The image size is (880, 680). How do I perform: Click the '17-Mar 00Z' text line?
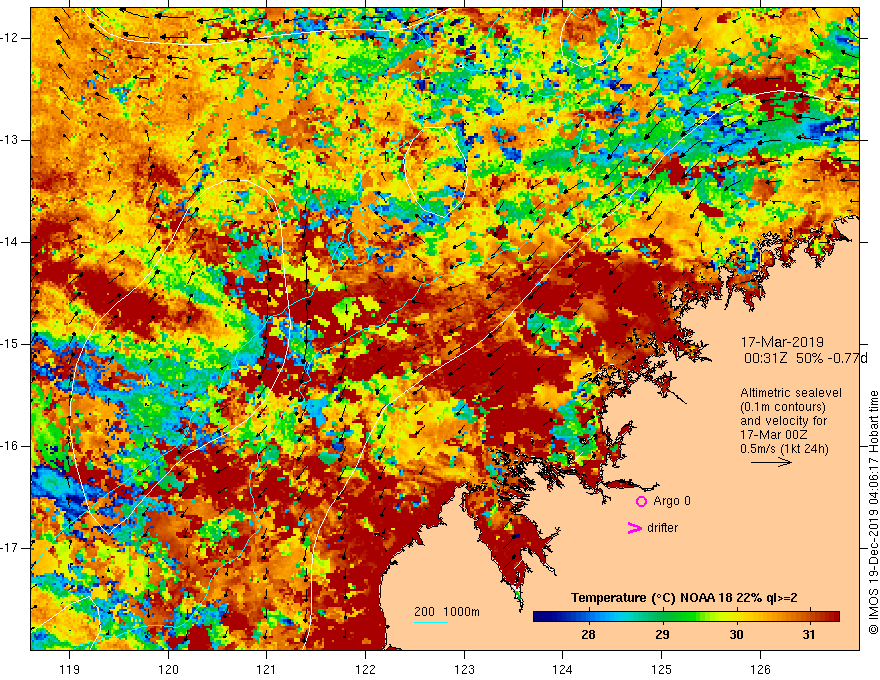click(x=774, y=435)
